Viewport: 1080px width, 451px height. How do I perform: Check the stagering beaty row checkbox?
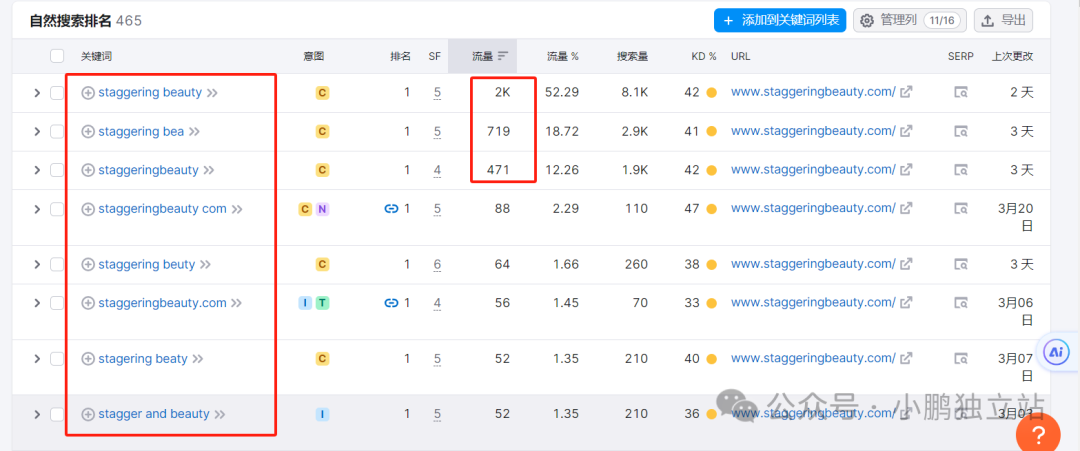pos(57,358)
